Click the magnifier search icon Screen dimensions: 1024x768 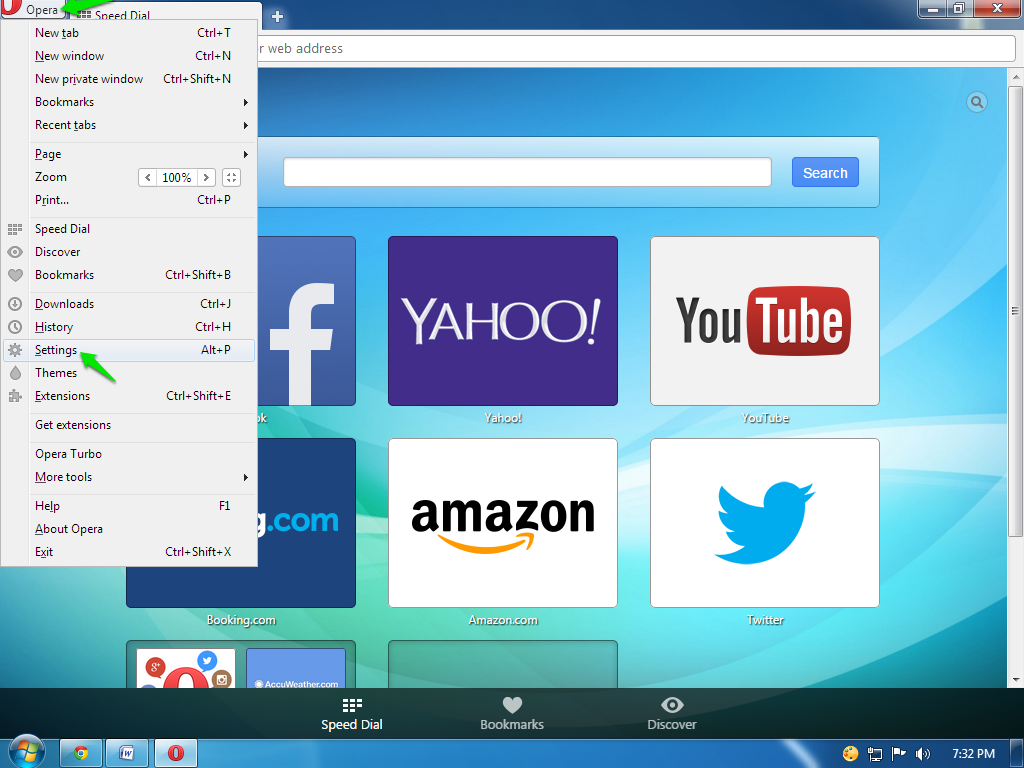pyautogui.click(x=977, y=102)
